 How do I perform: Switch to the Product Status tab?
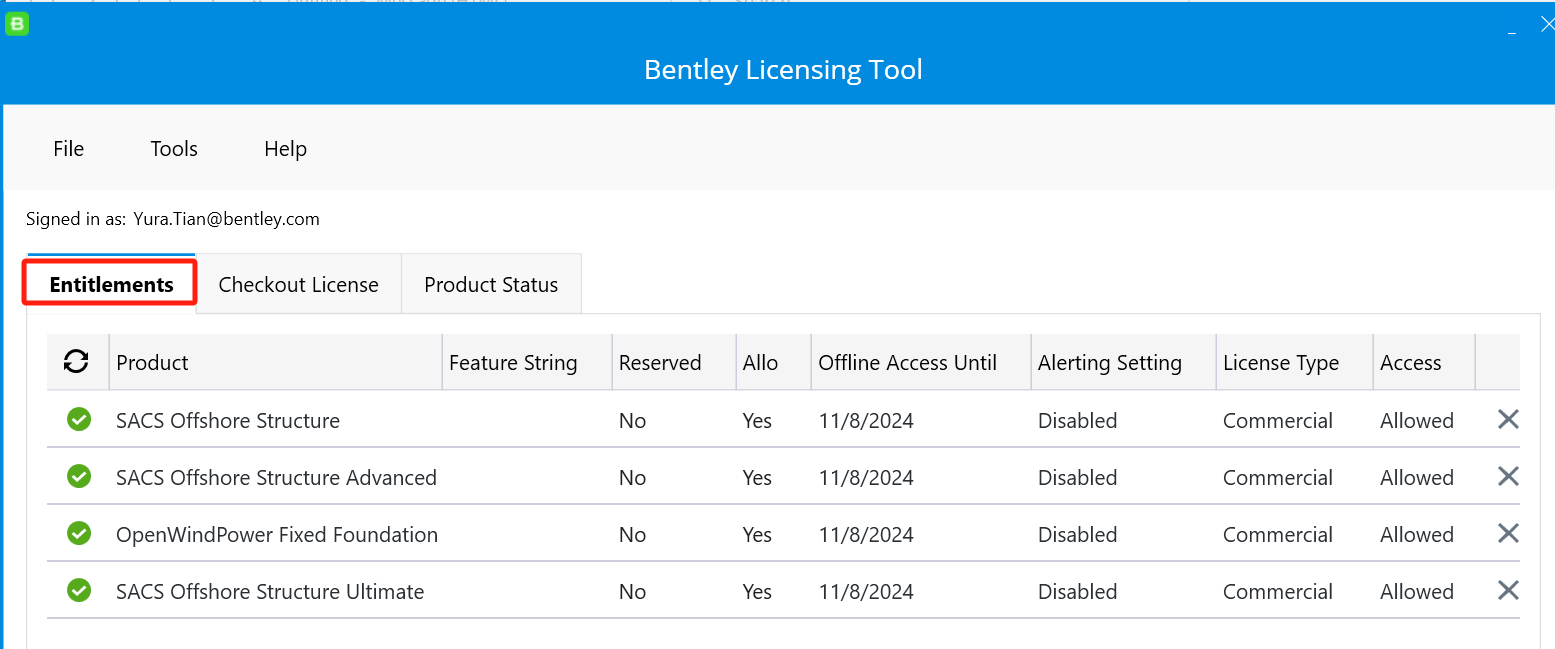click(491, 285)
